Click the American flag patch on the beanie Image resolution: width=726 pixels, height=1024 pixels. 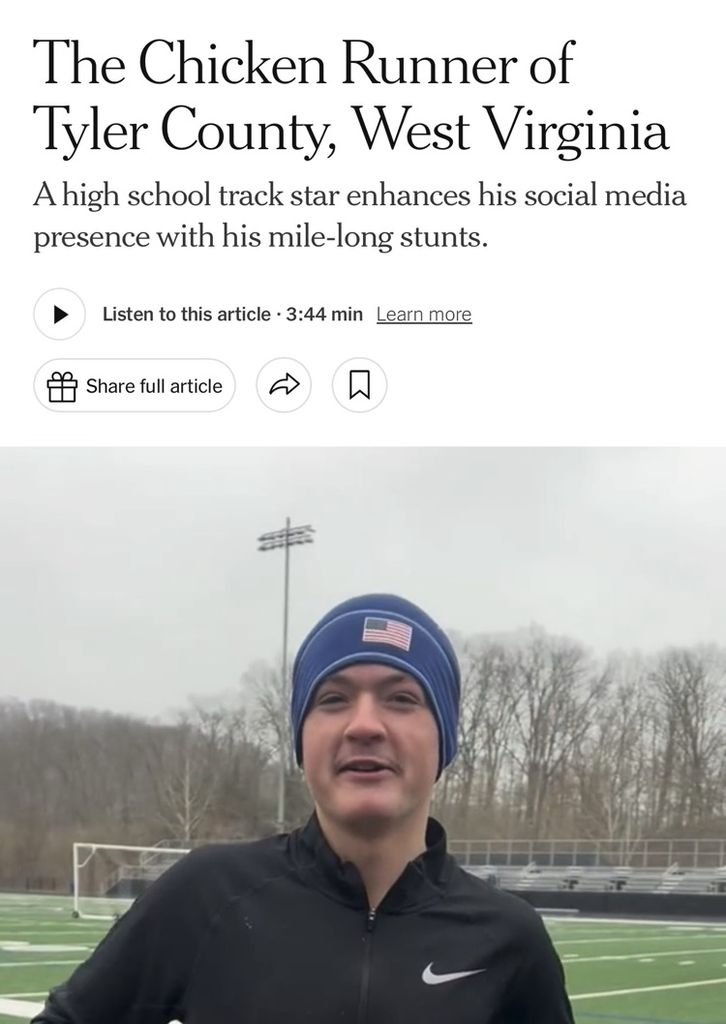pos(387,633)
